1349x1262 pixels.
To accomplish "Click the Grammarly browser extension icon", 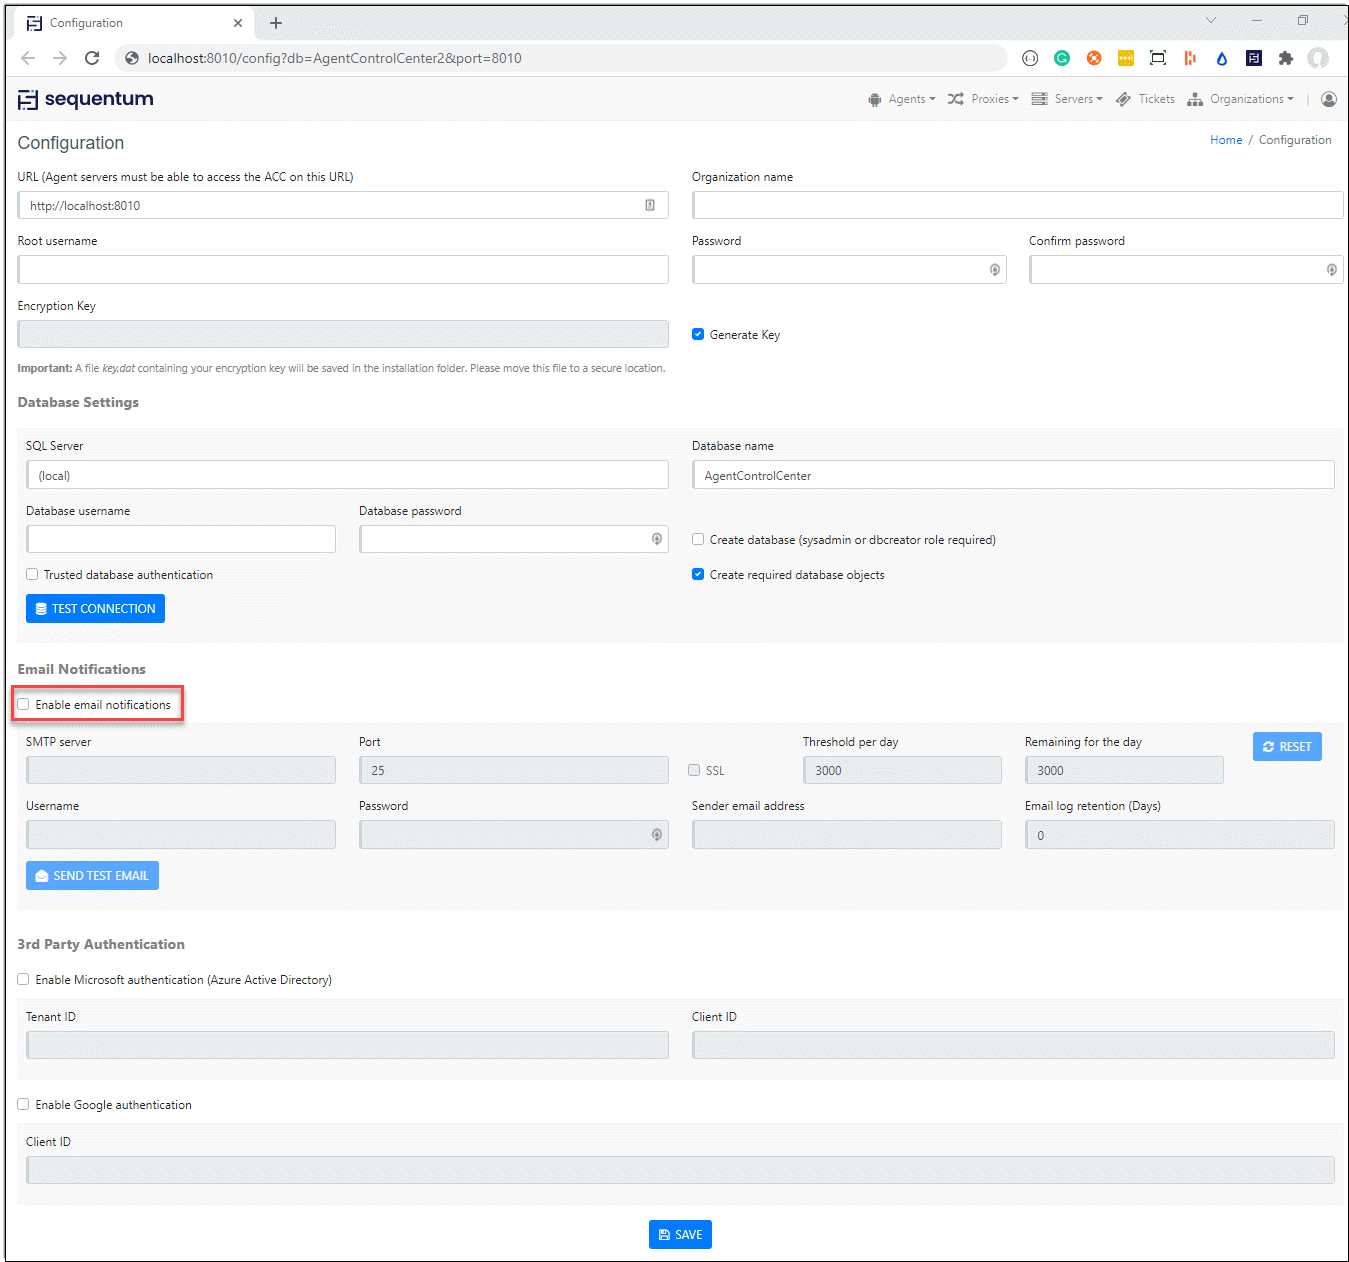I will (x=1061, y=58).
